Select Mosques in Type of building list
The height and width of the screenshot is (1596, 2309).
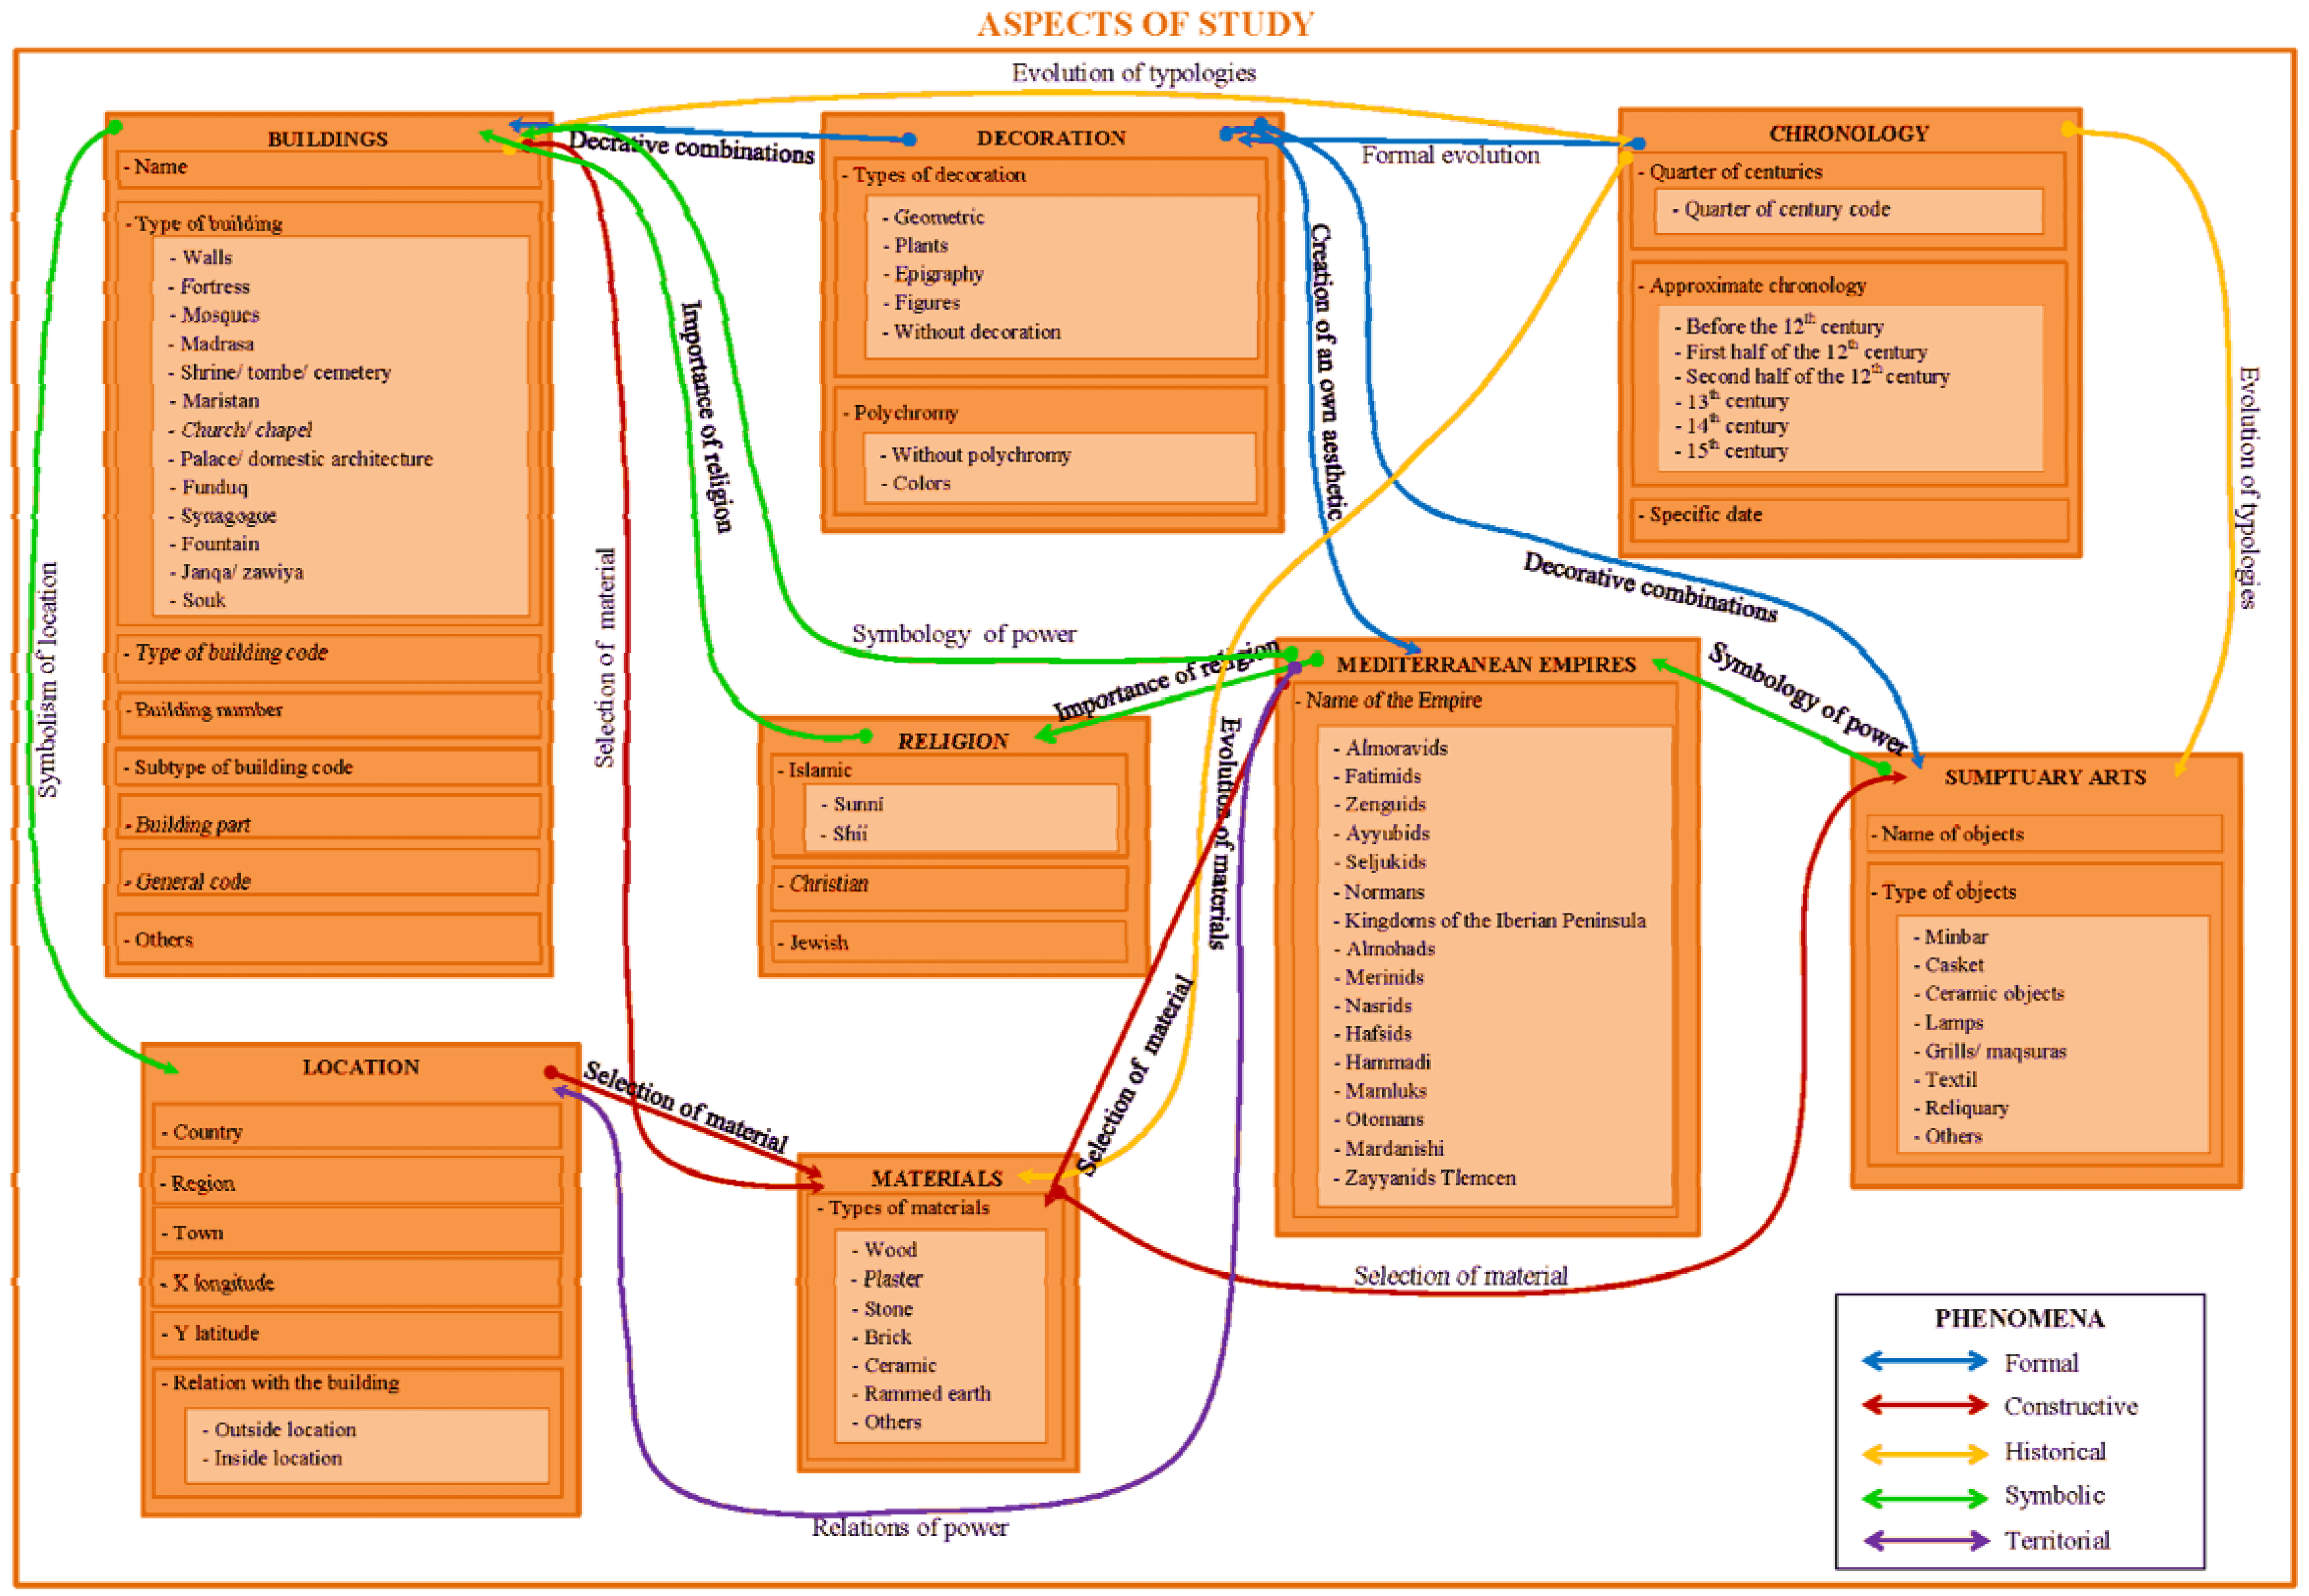[x=220, y=315]
